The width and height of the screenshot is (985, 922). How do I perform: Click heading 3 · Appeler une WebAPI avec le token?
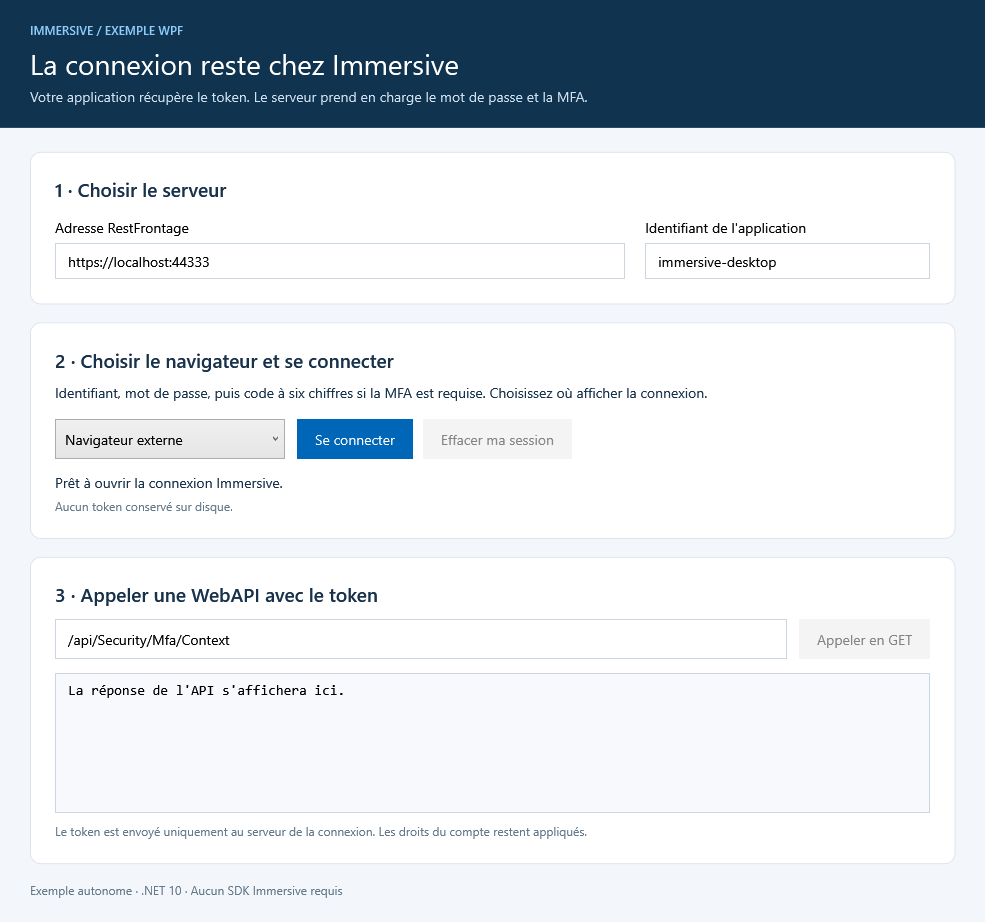pos(217,595)
